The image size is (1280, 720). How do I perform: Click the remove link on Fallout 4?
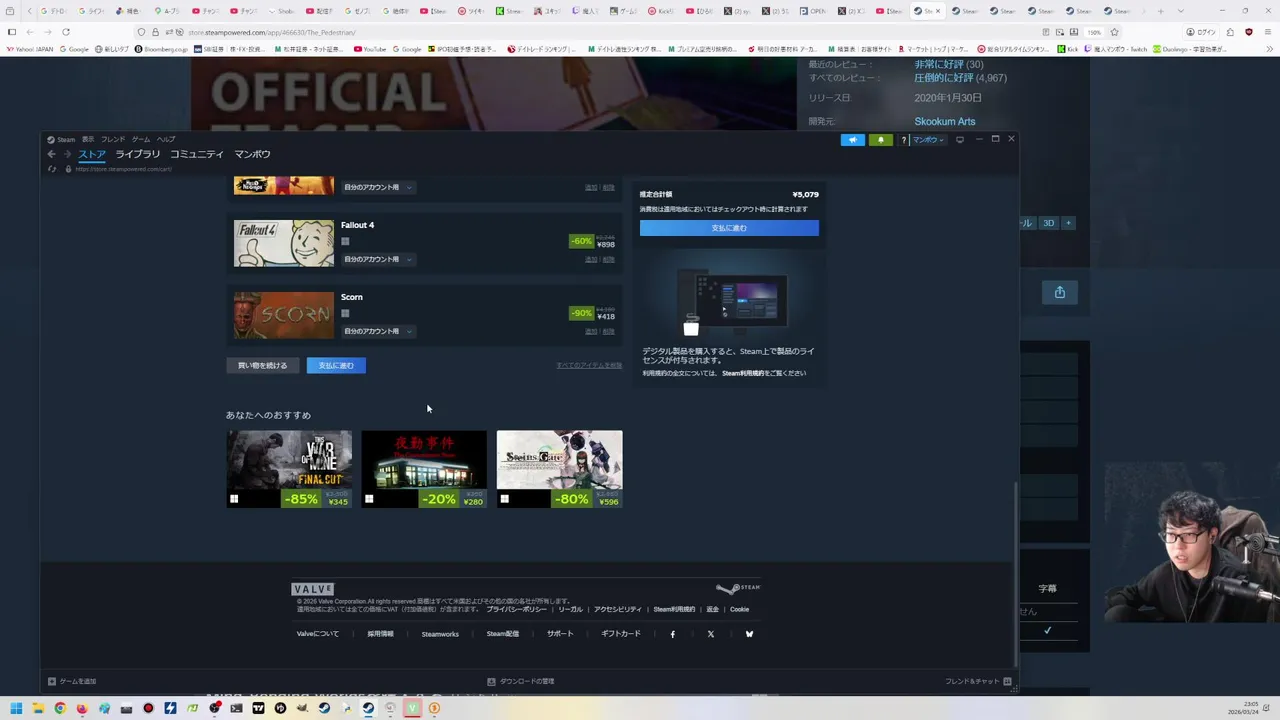click(x=609, y=260)
